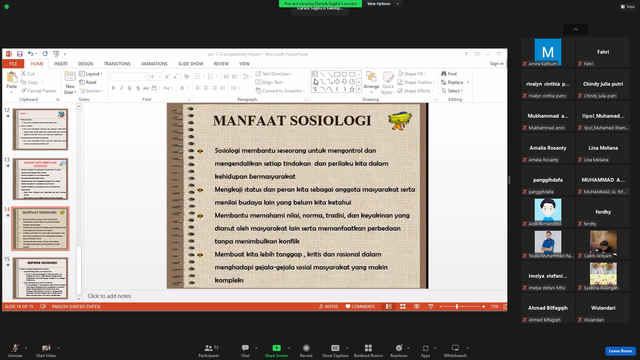This screenshot has height=360, width=640.
Task: Switch to the ANIMATIONS ribbon tab
Action: click(154, 64)
